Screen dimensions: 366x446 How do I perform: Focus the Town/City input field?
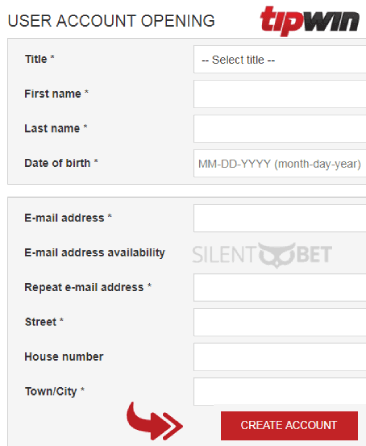pos(280,391)
